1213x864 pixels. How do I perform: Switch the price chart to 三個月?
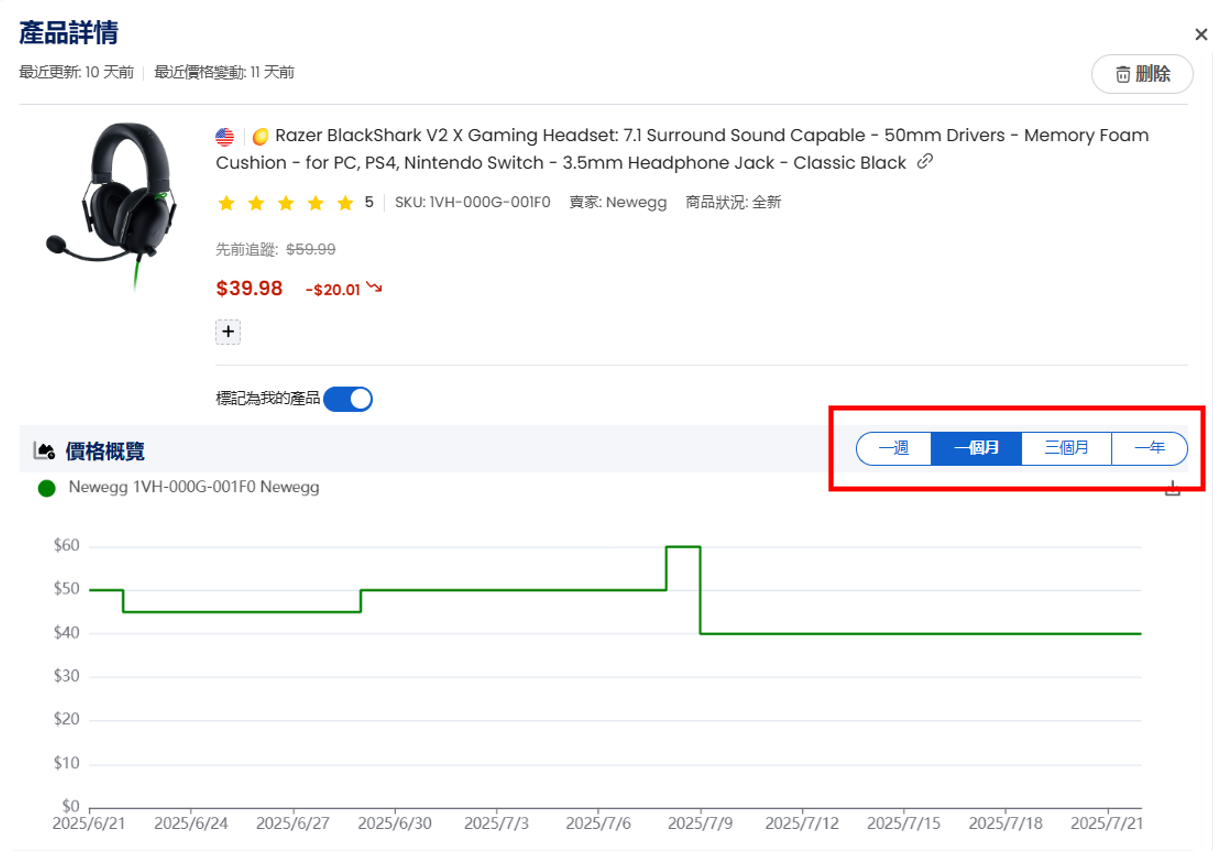1067,449
